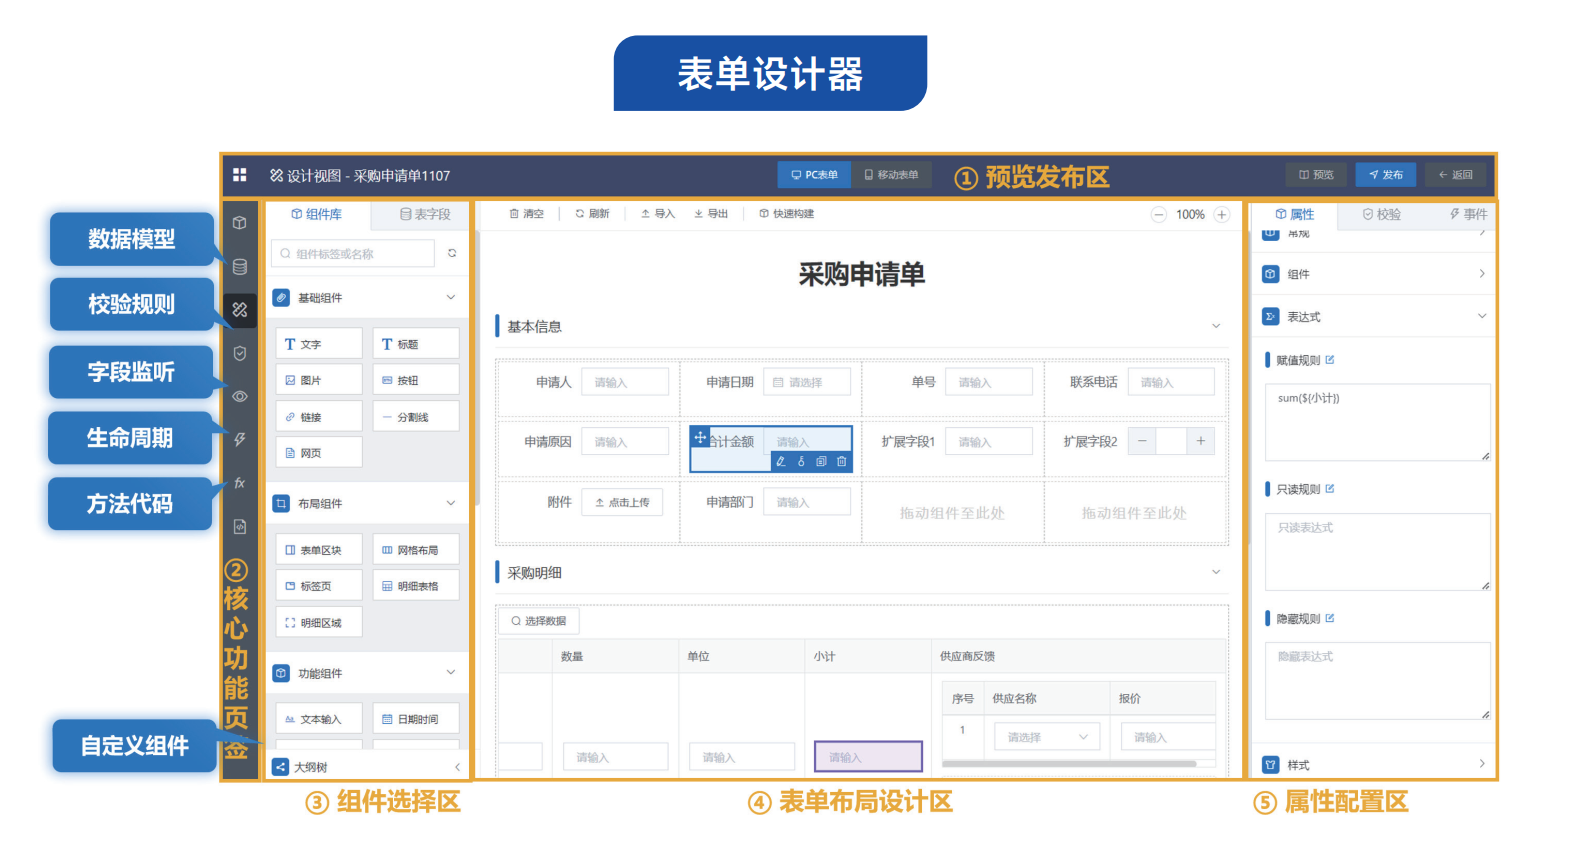Add the 日期时间 datetime component
Viewport: 1592px width, 854px height.
pyautogui.click(x=416, y=719)
